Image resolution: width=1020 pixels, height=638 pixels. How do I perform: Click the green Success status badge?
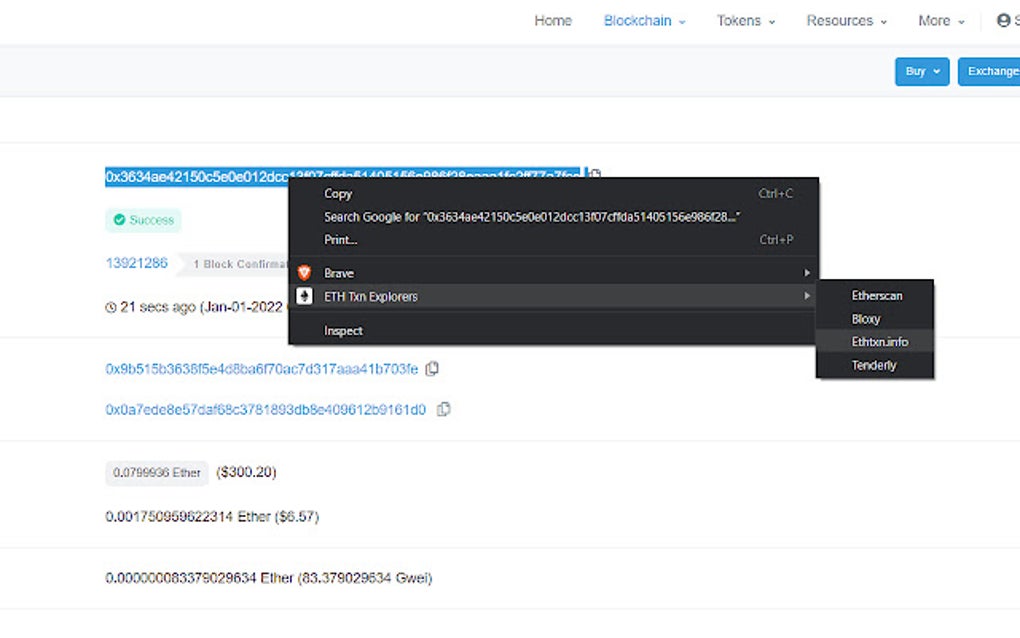(143, 219)
